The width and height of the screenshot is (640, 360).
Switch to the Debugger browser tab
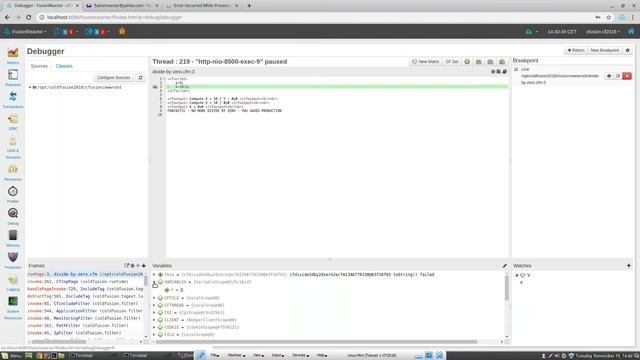[x=41, y=6]
